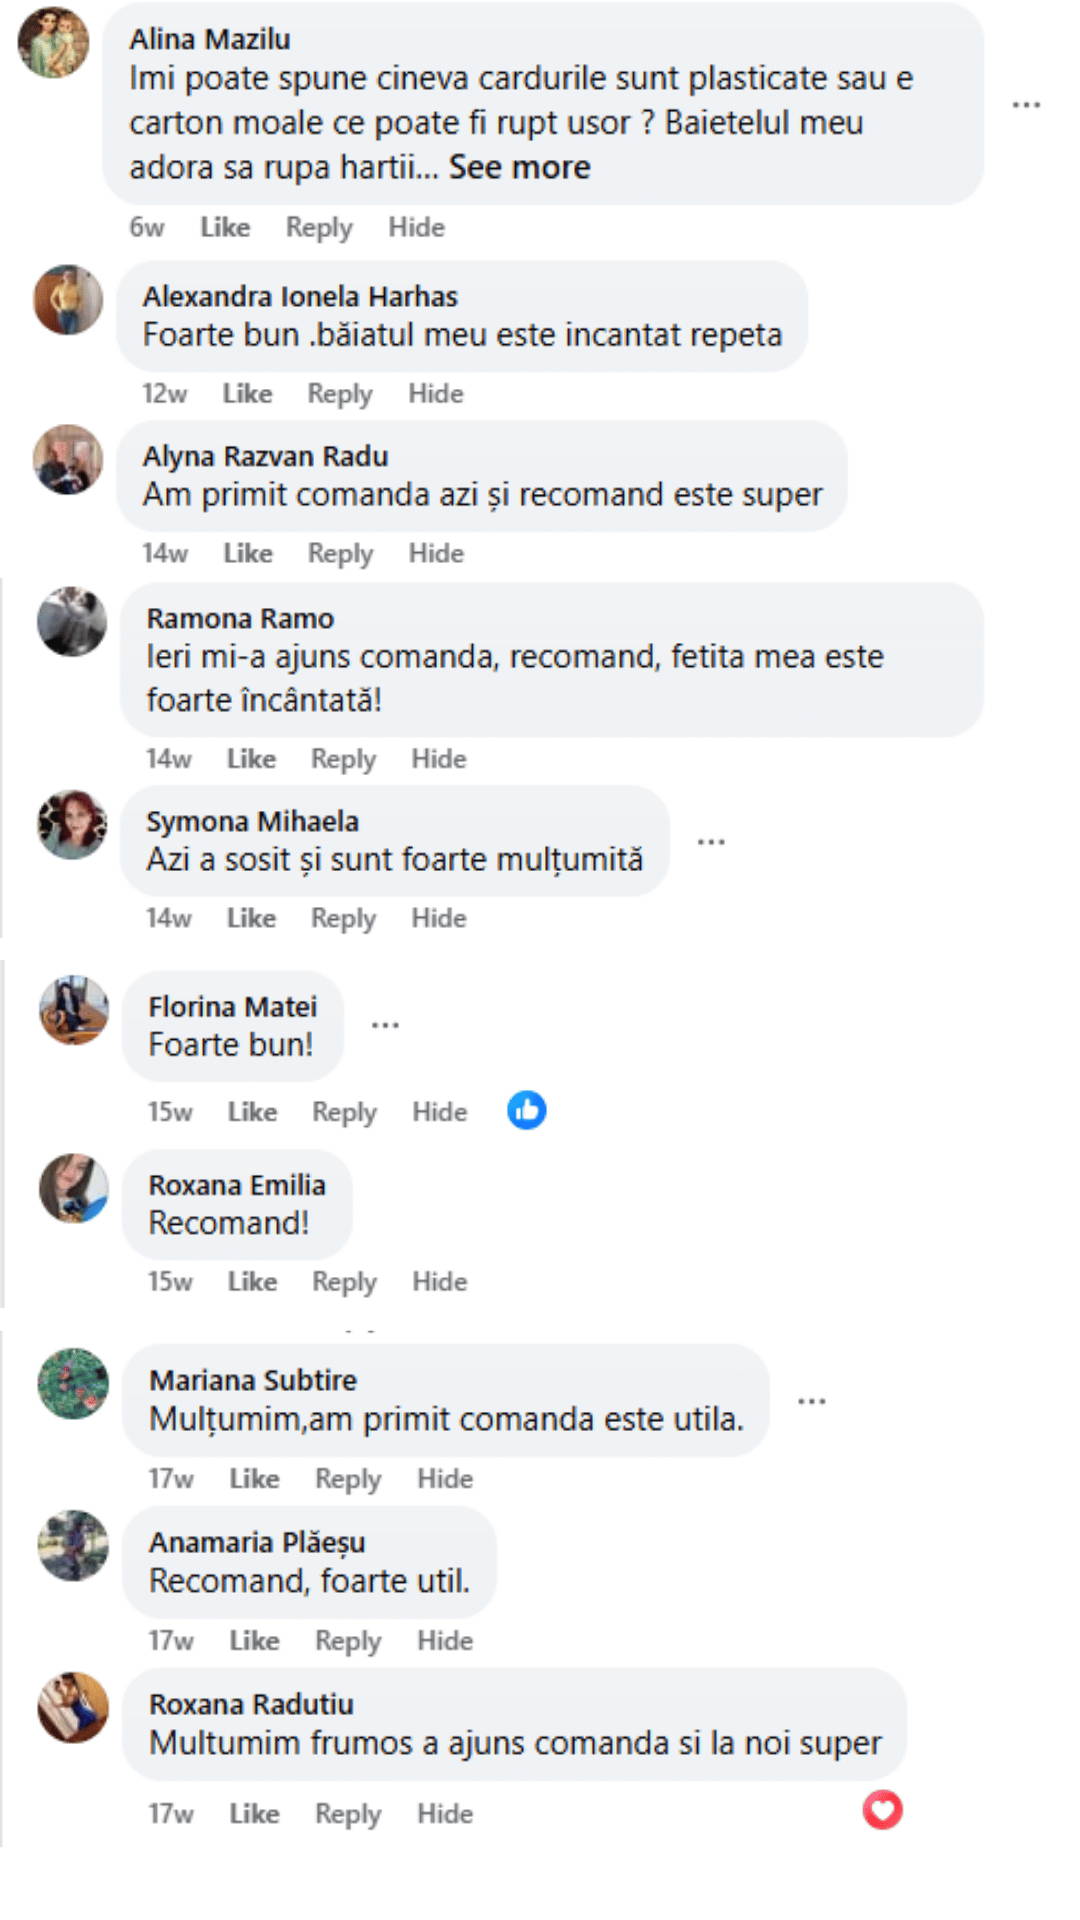Click the red heart reaction icon
Screen dimensions: 1080x1920
882,1810
